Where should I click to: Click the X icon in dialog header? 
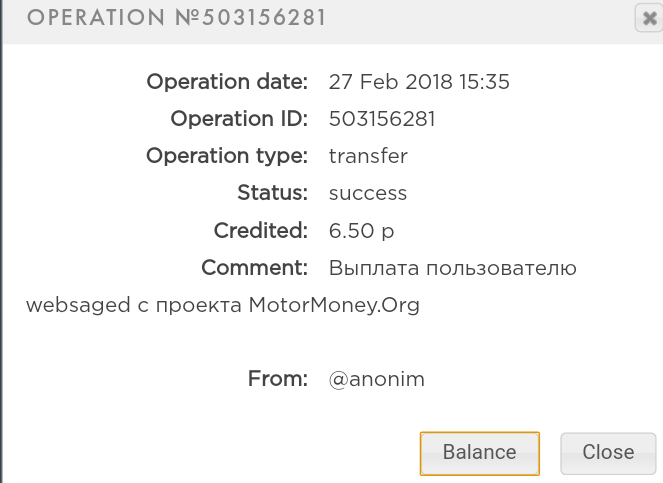(x=647, y=18)
